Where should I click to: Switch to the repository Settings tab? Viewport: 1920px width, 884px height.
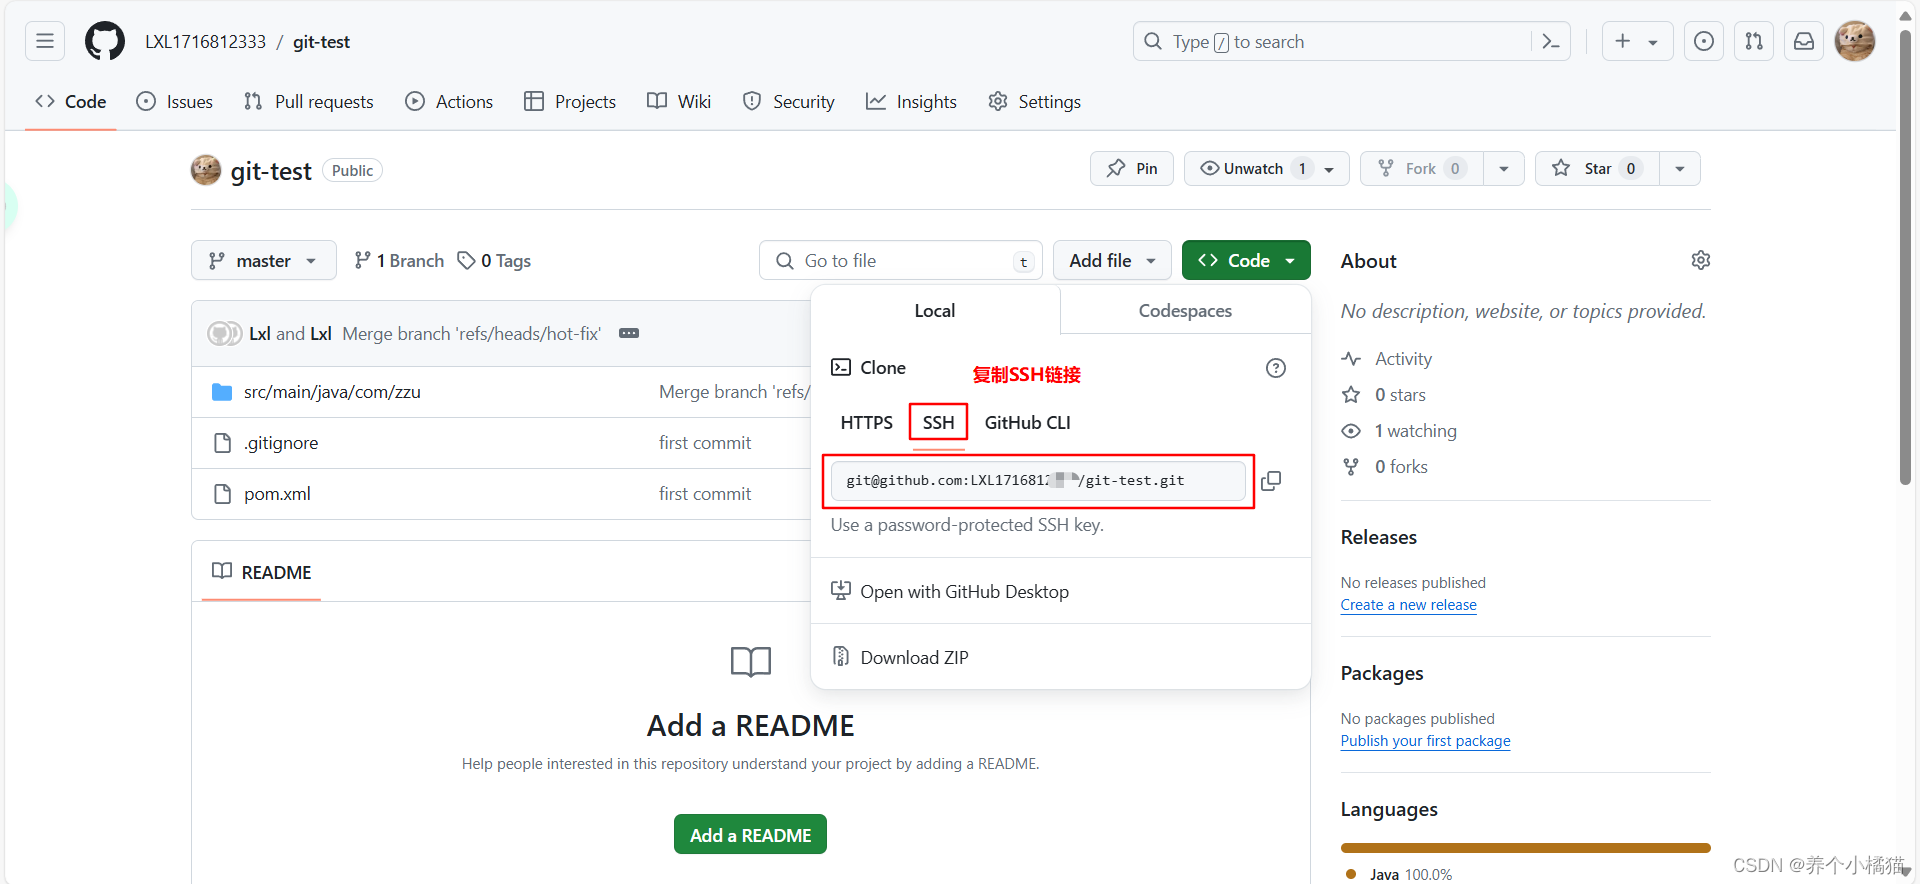(1034, 101)
